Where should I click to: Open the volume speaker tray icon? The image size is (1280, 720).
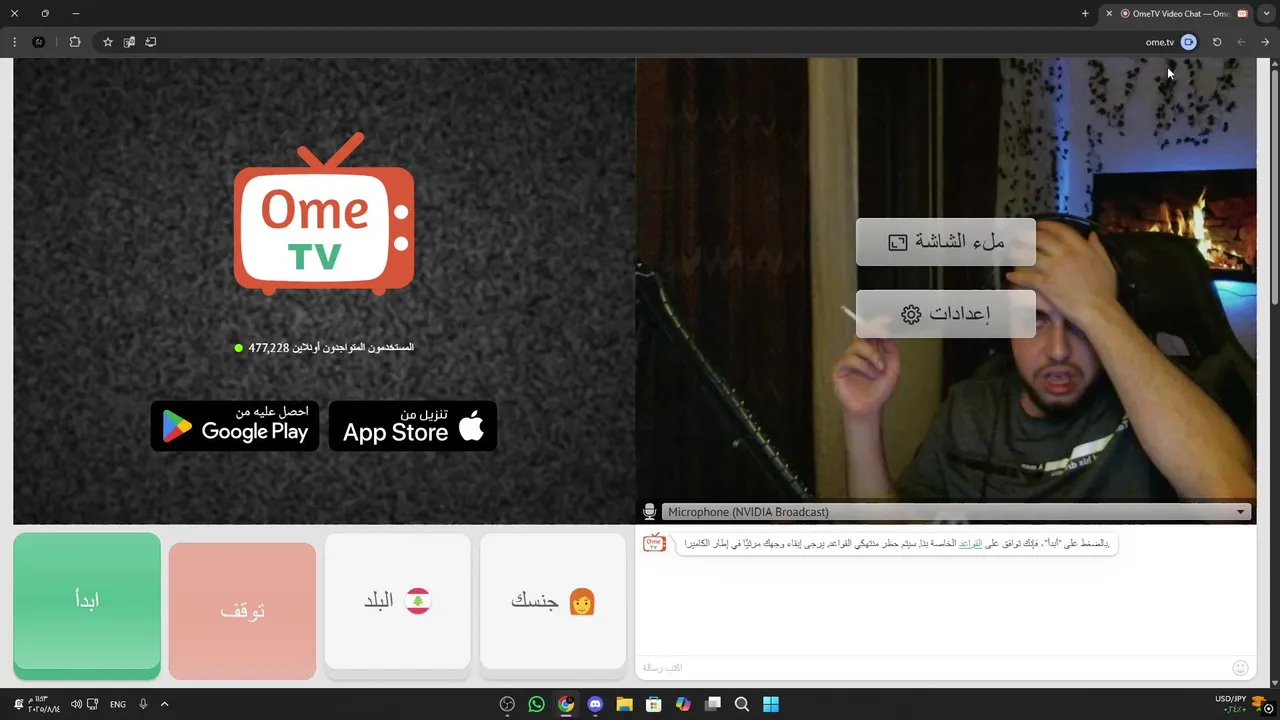click(x=76, y=704)
